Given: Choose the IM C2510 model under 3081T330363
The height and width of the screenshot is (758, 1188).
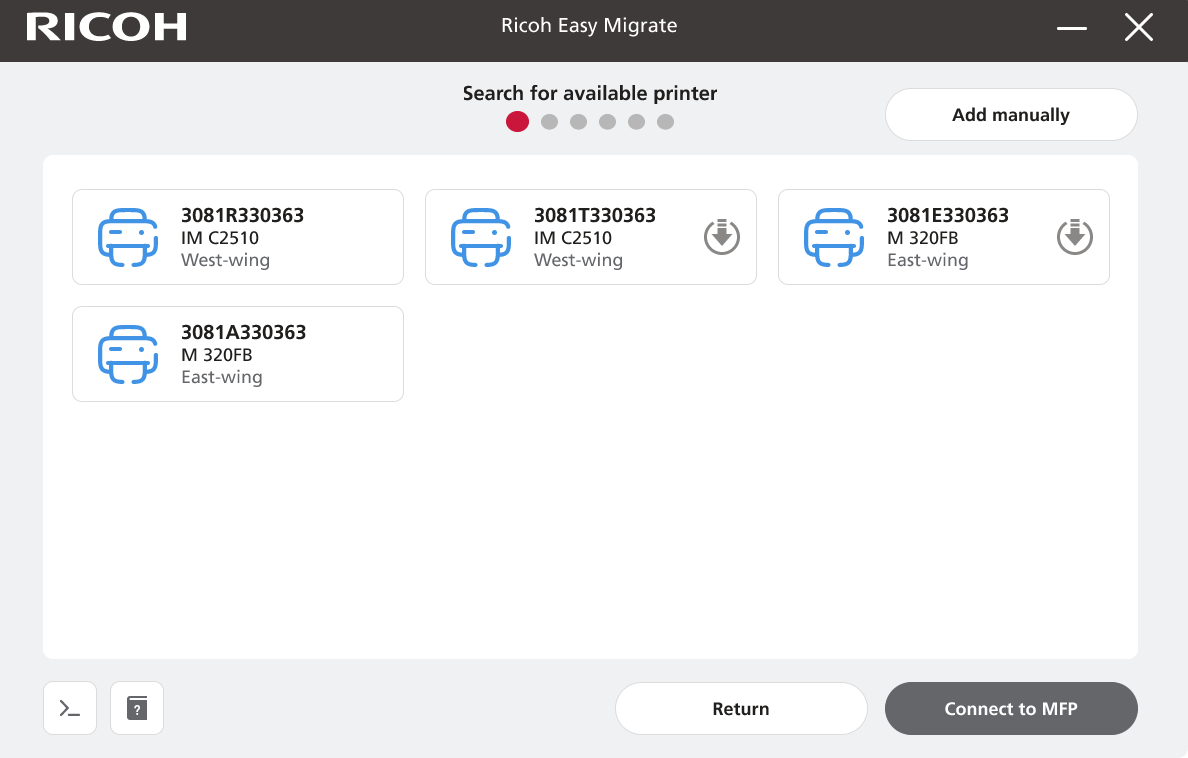Looking at the screenshot, I should click(572, 238).
